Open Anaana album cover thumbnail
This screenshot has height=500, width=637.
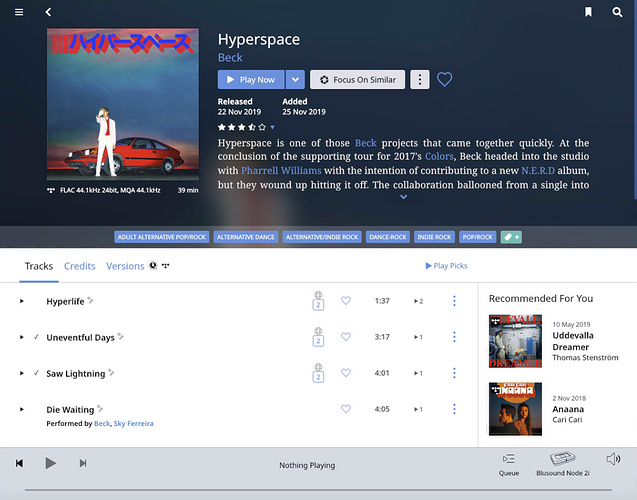click(515, 409)
